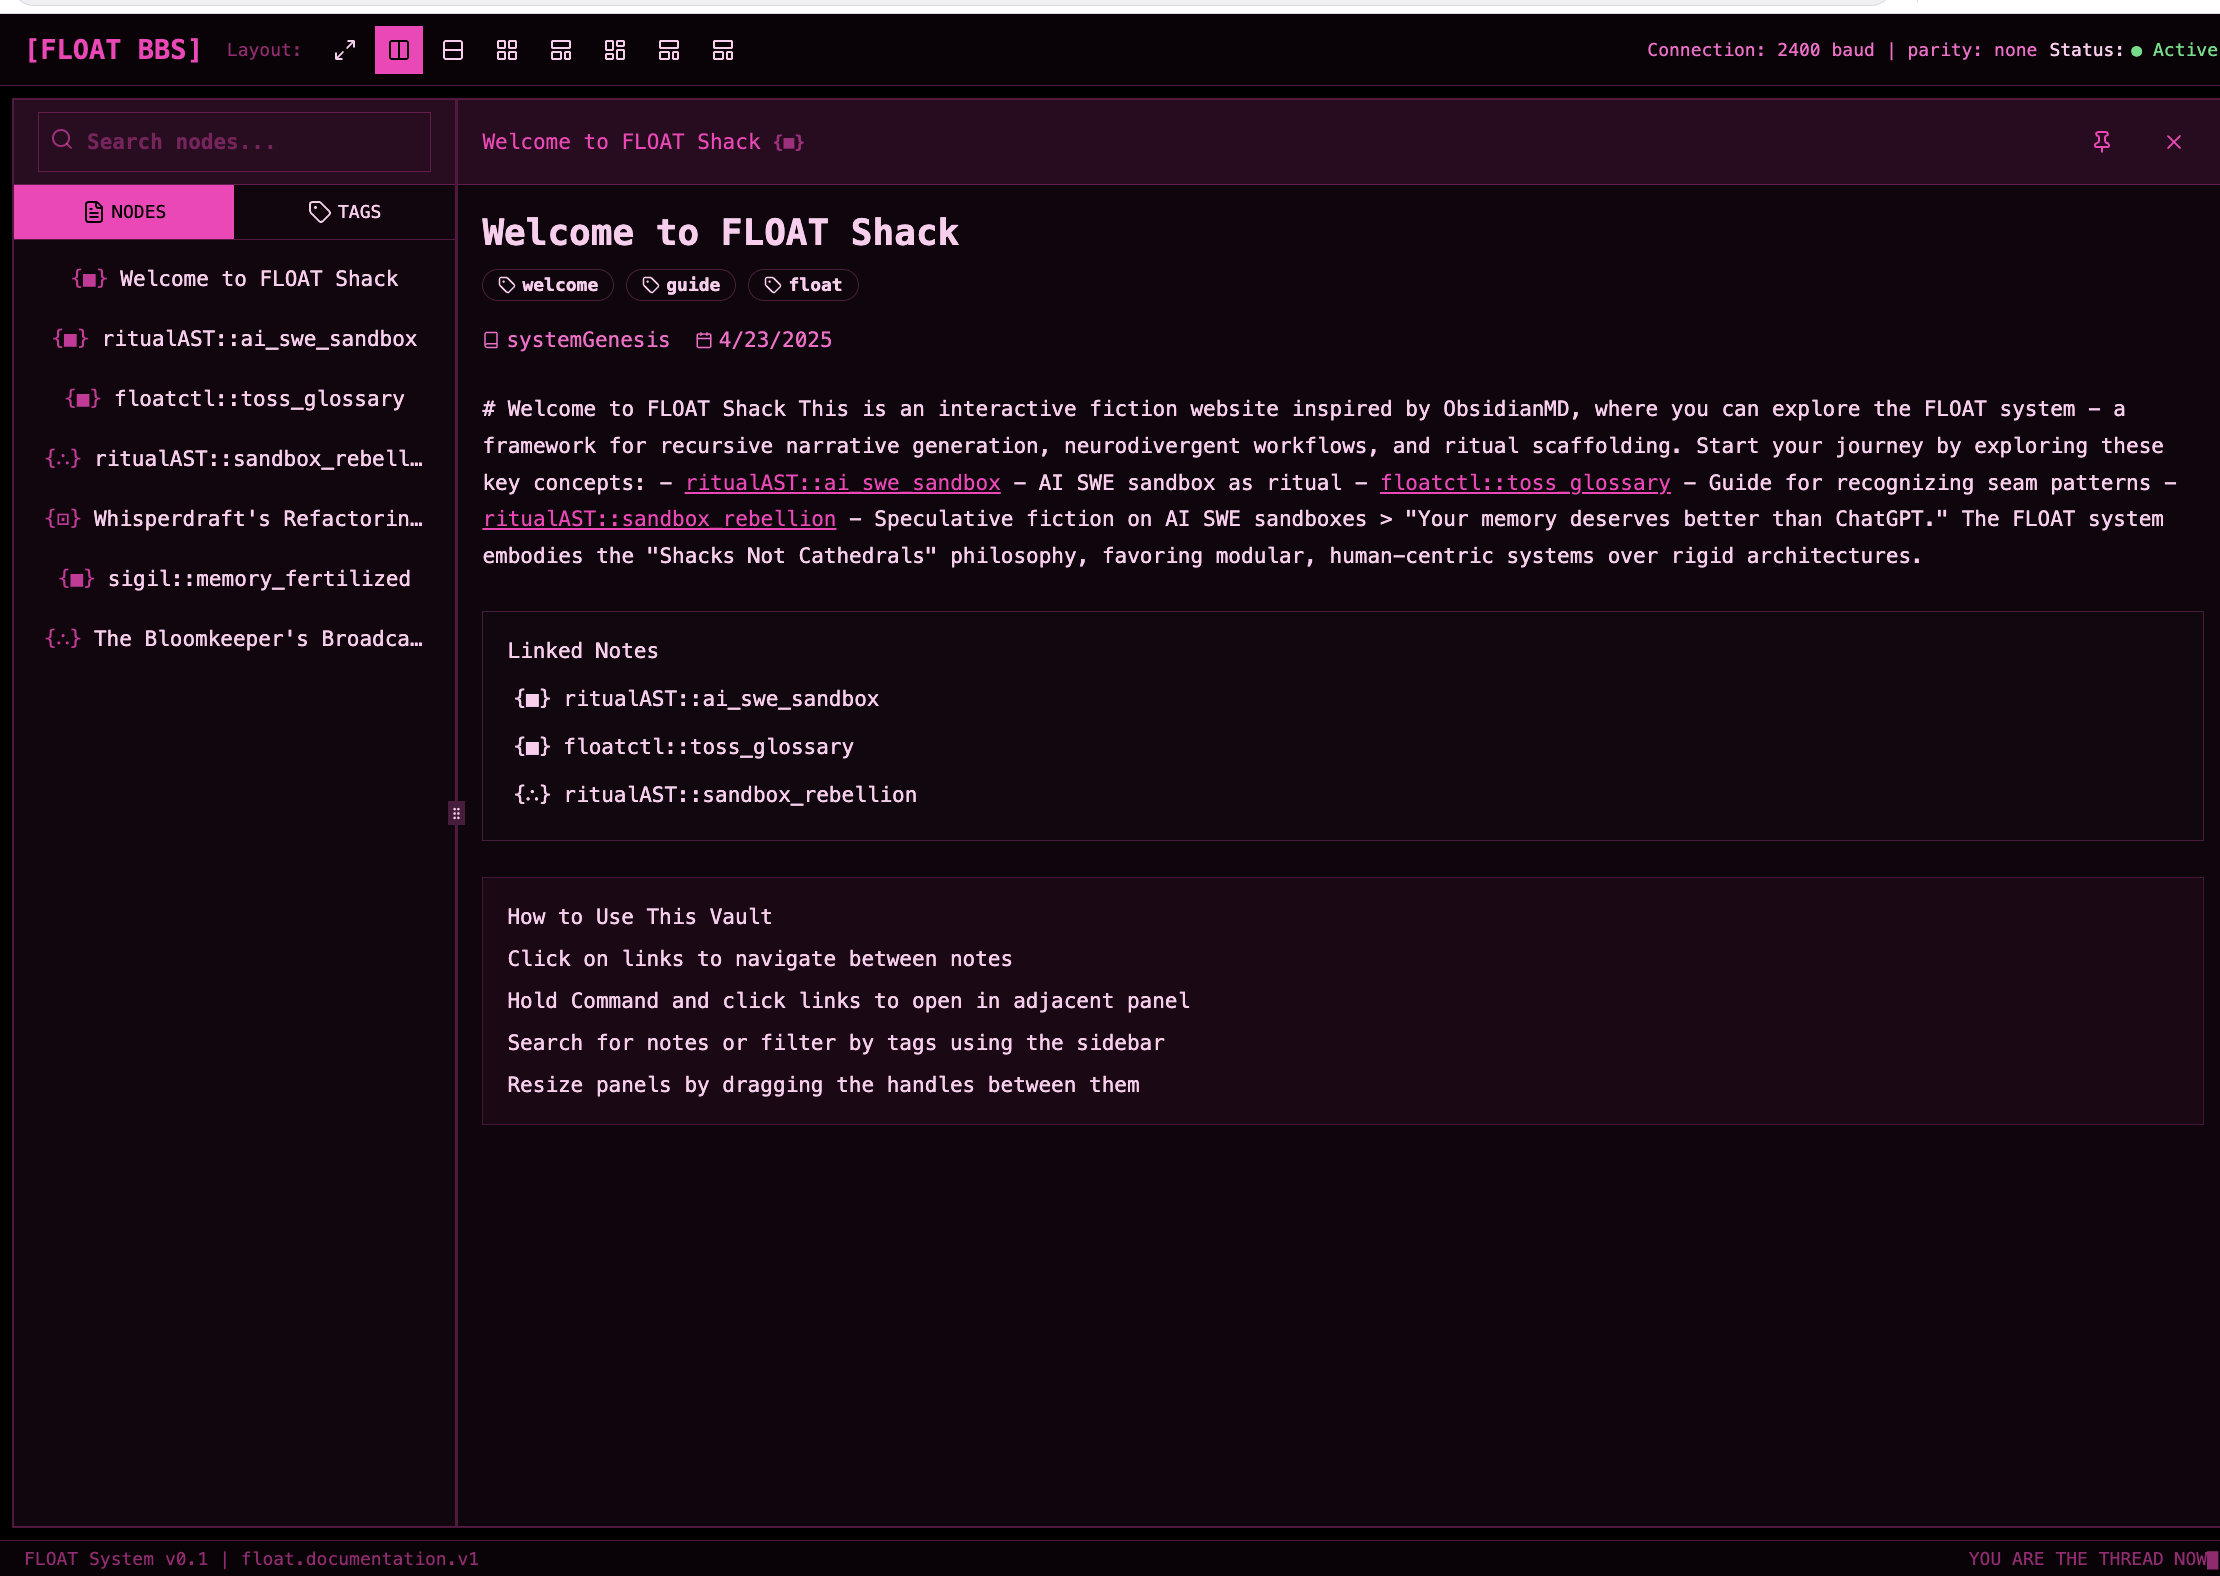Click the fullscreen expand layout icon
Screen dimensions: 2220x1576
(345, 50)
